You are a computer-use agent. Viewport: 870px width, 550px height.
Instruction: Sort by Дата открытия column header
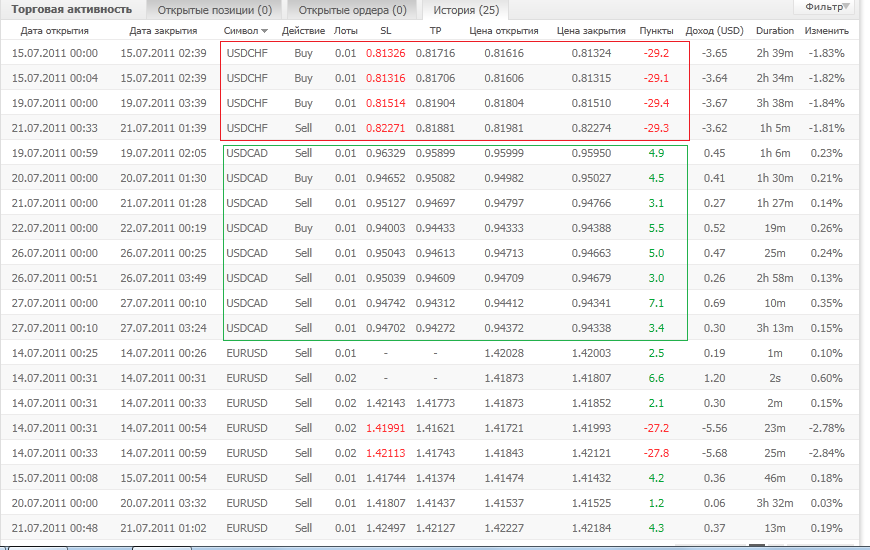click(54, 31)
